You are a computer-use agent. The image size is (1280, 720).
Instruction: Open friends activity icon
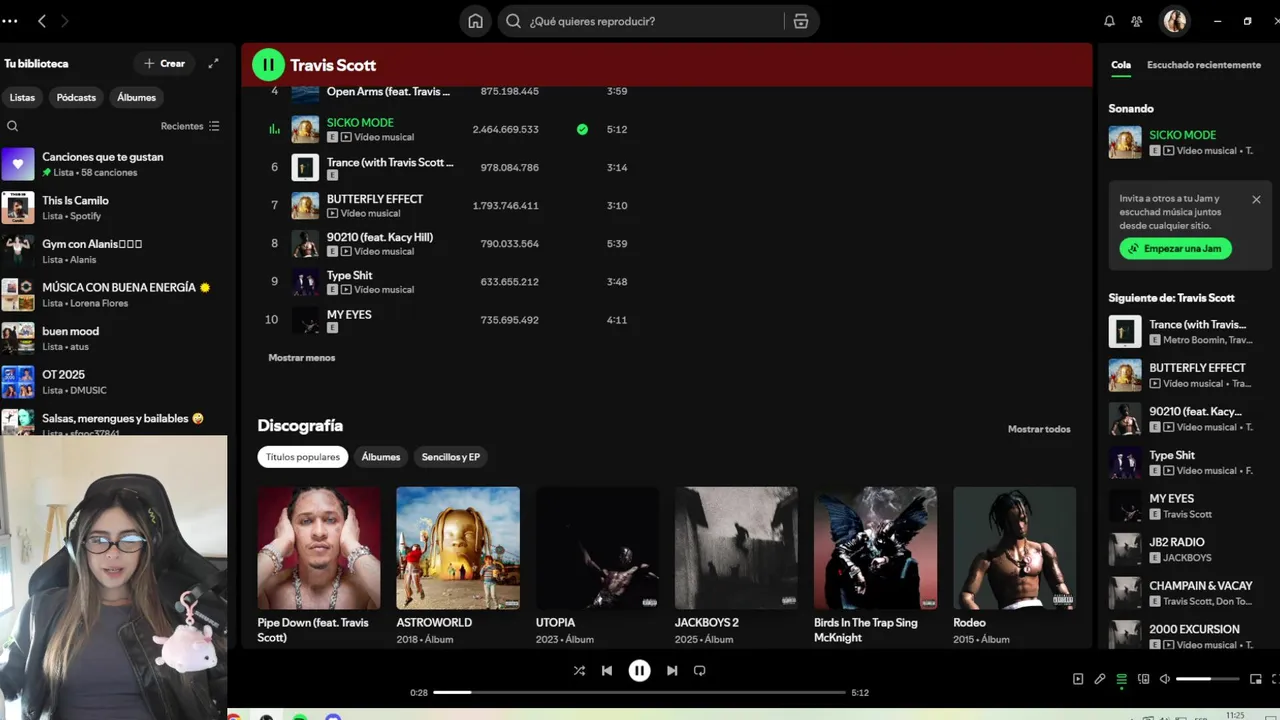coord(1137,21)
